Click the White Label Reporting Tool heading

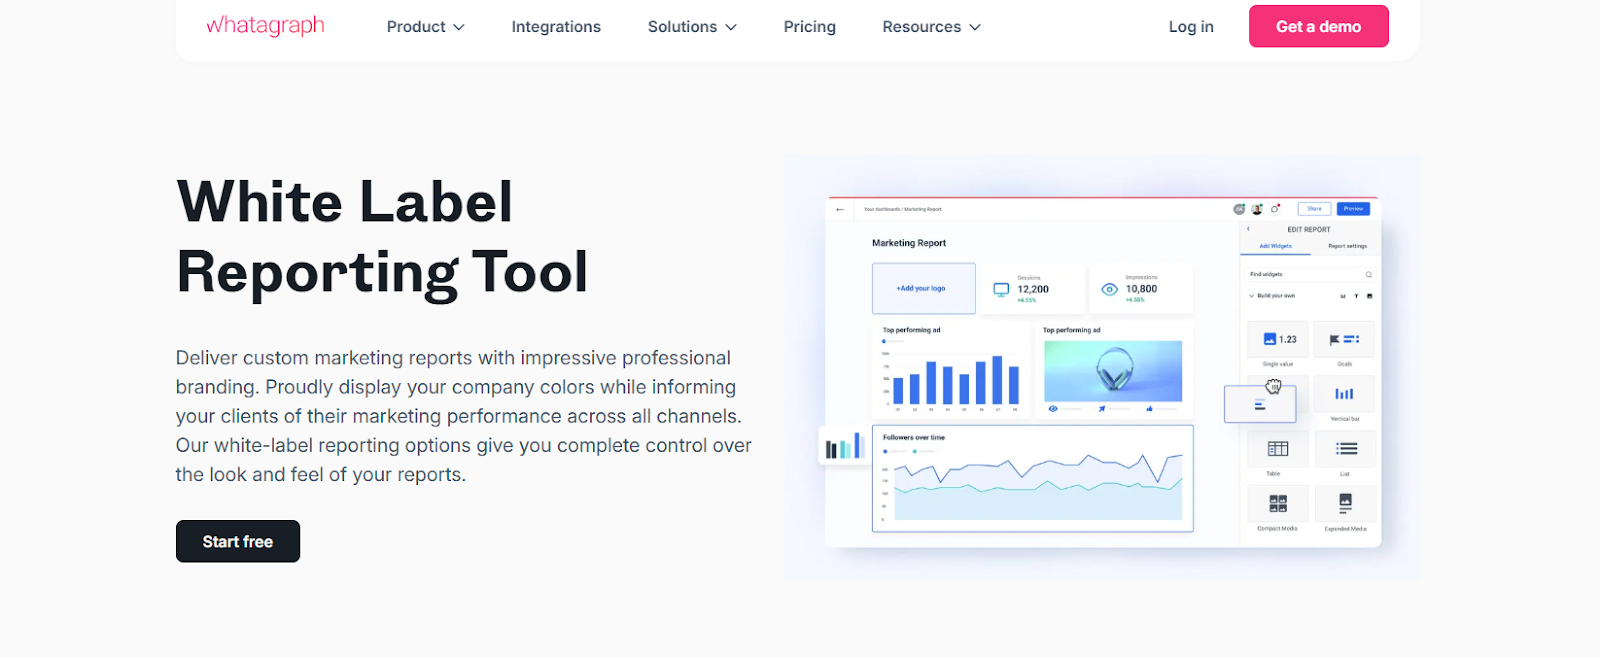[x=382, y=238]
